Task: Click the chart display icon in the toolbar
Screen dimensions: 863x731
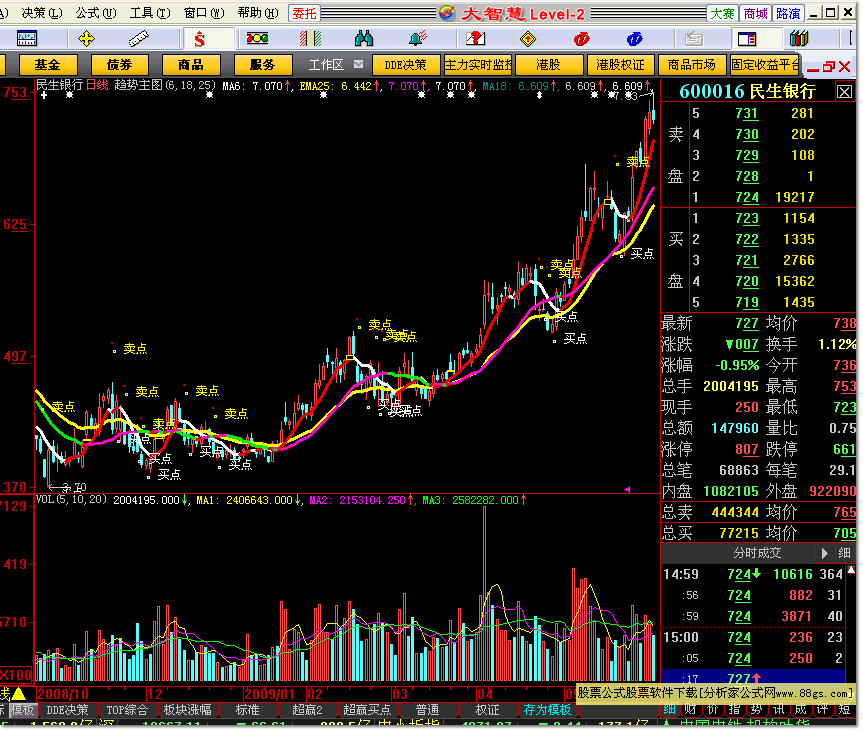Action: click(26, 39)
